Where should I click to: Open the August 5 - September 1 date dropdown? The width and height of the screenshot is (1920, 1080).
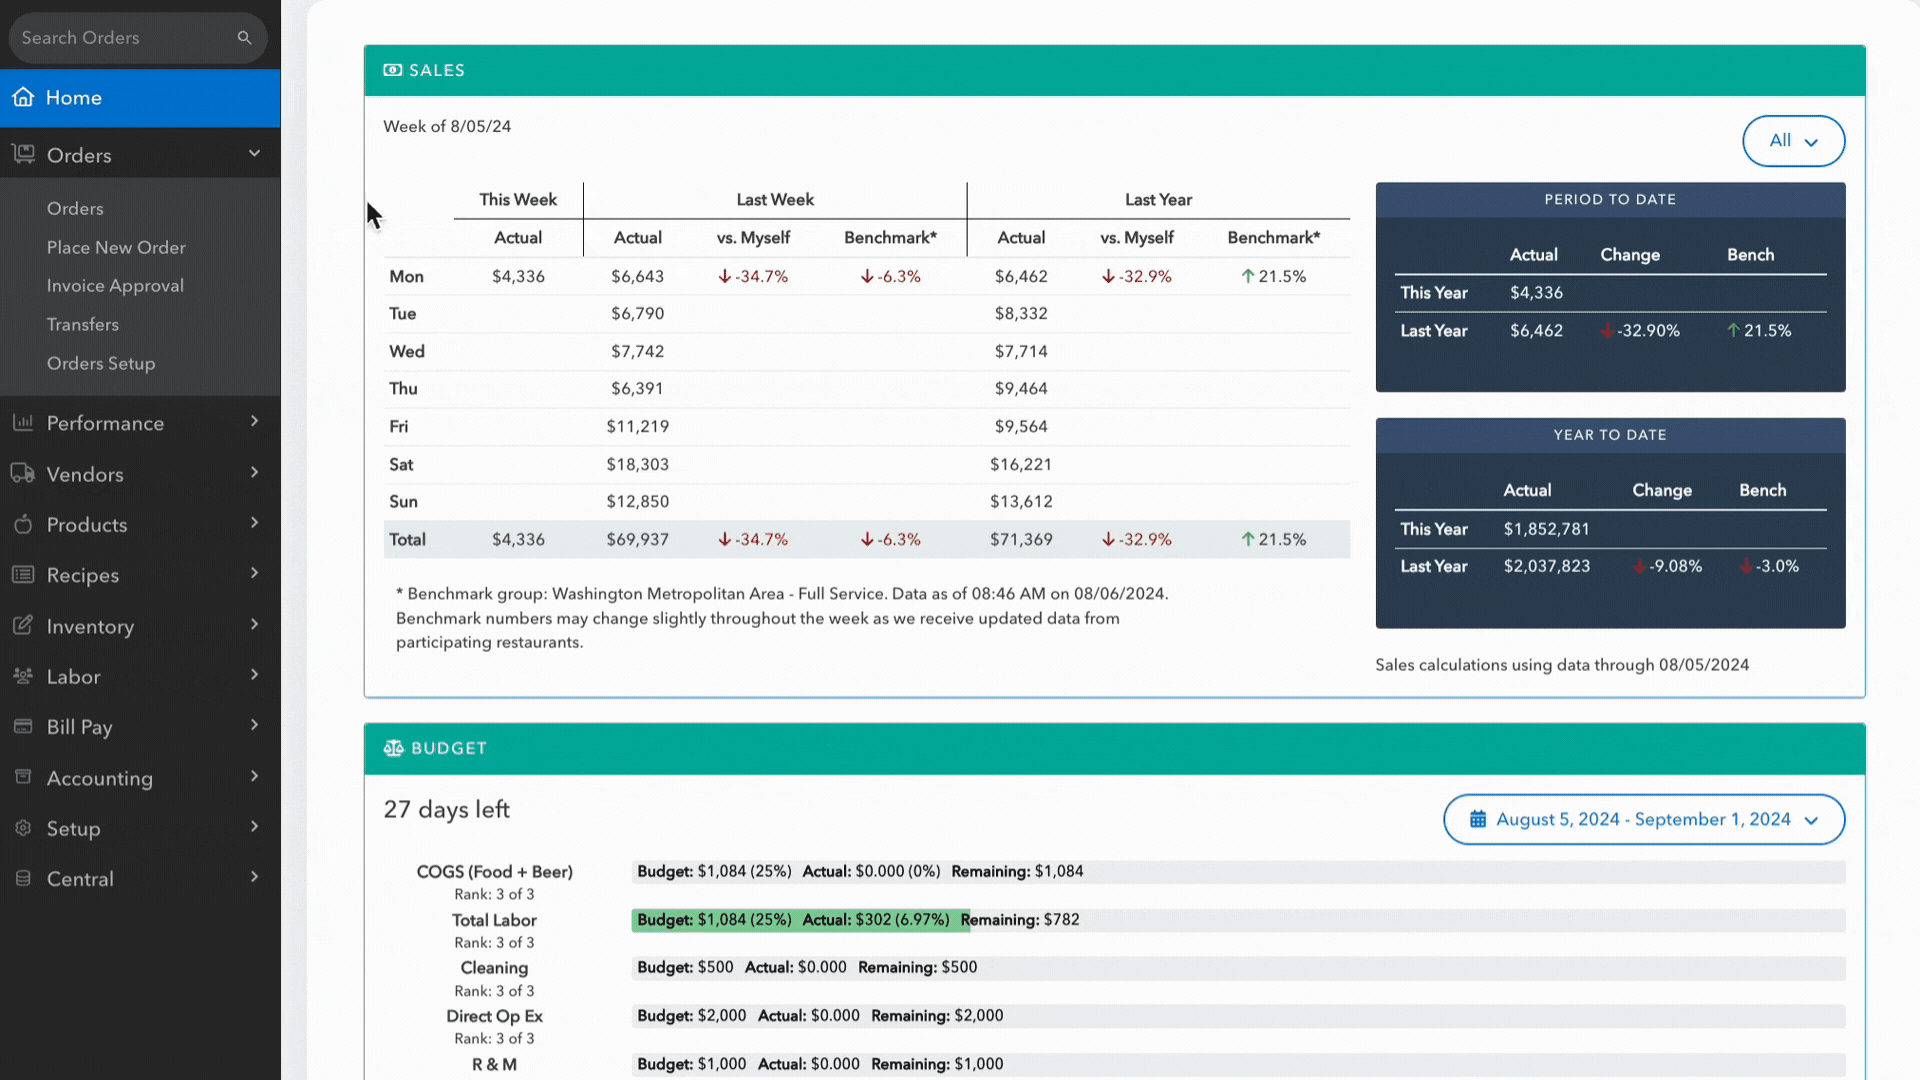click(1644, 819)
